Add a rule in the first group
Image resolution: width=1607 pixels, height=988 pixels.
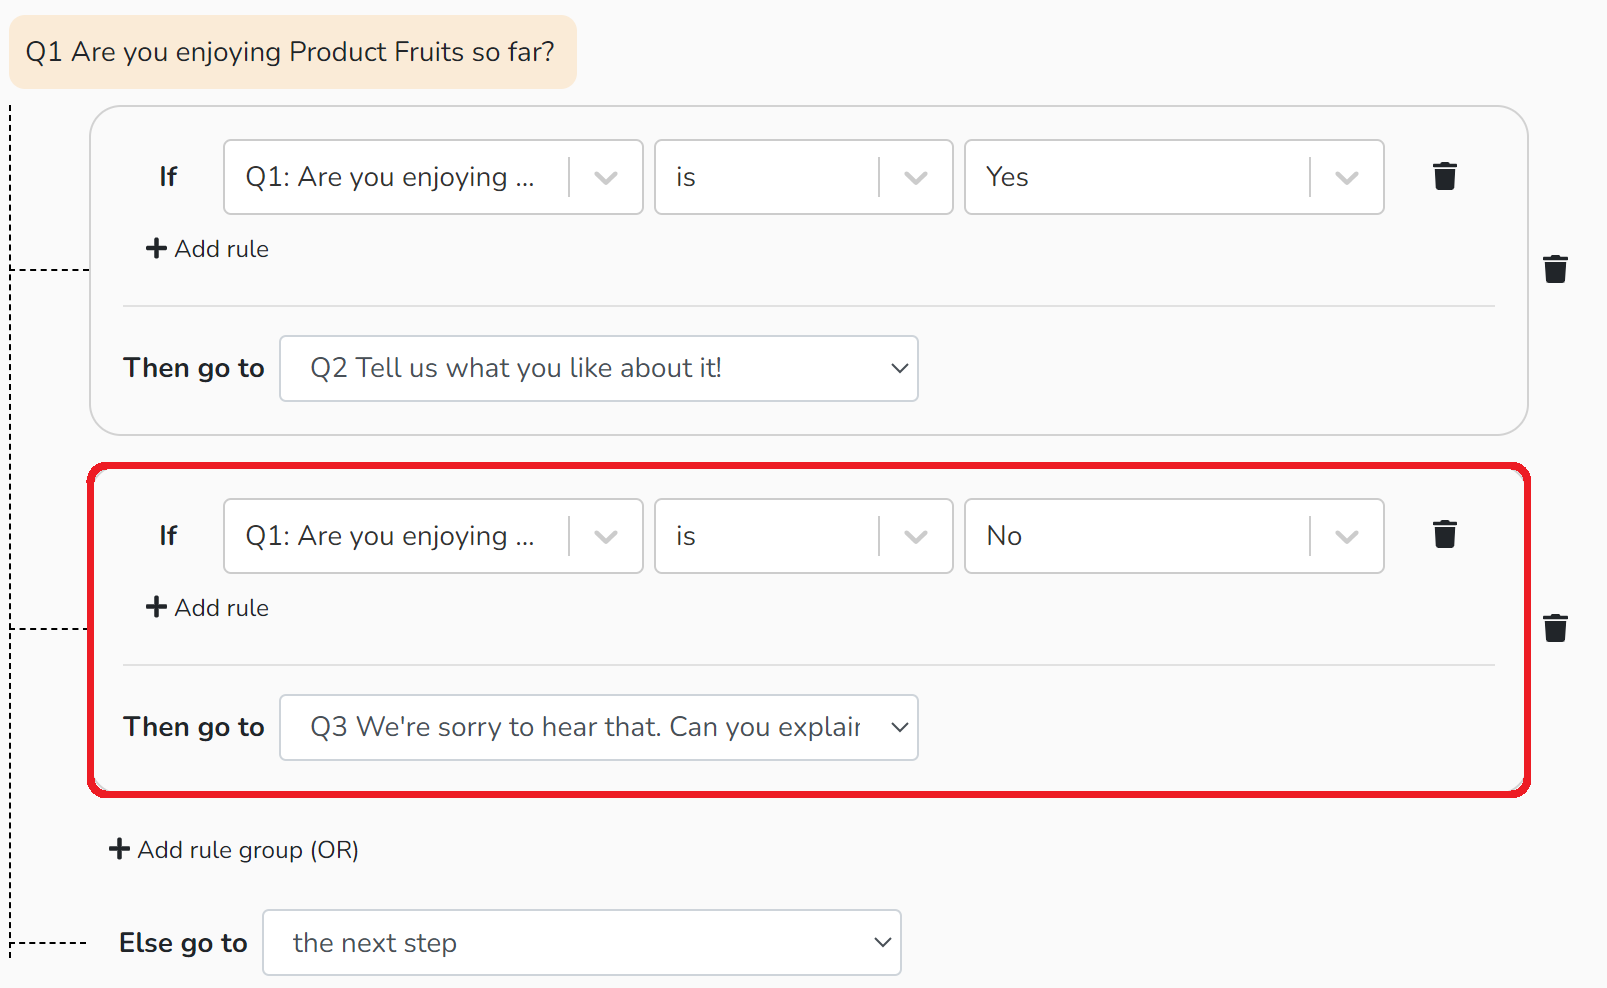pyautogui.click(x=207, y=248)
